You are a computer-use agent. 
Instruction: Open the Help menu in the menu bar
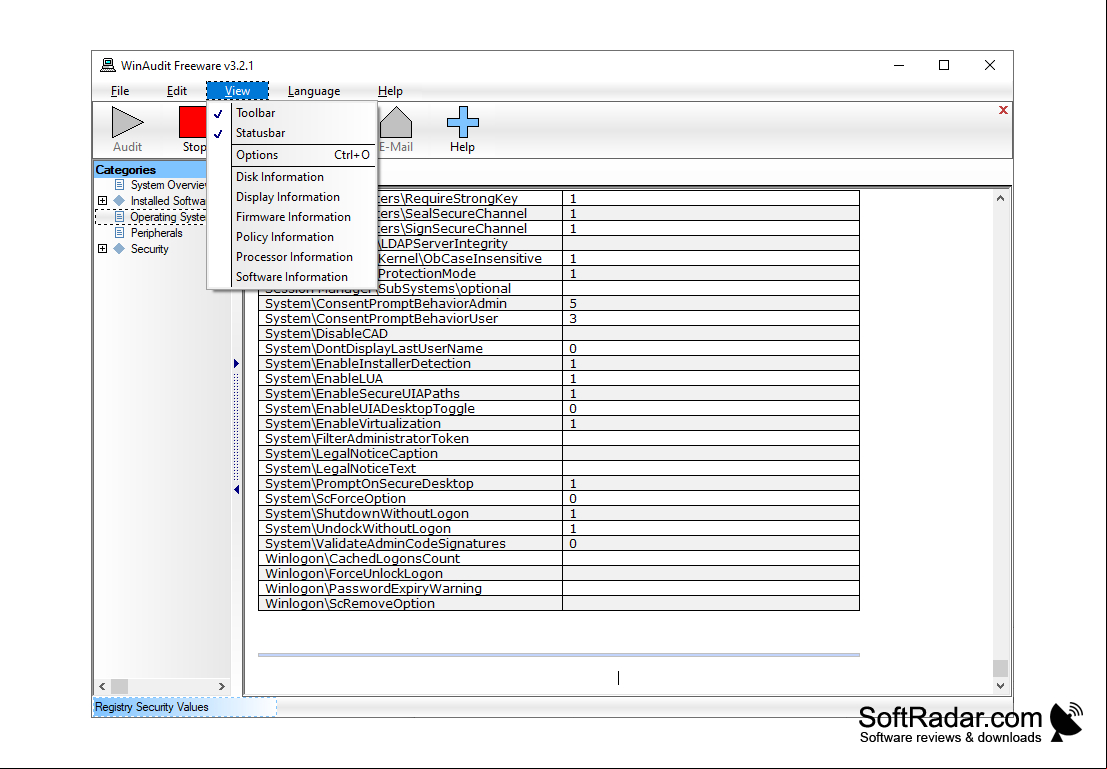[390, 91]
